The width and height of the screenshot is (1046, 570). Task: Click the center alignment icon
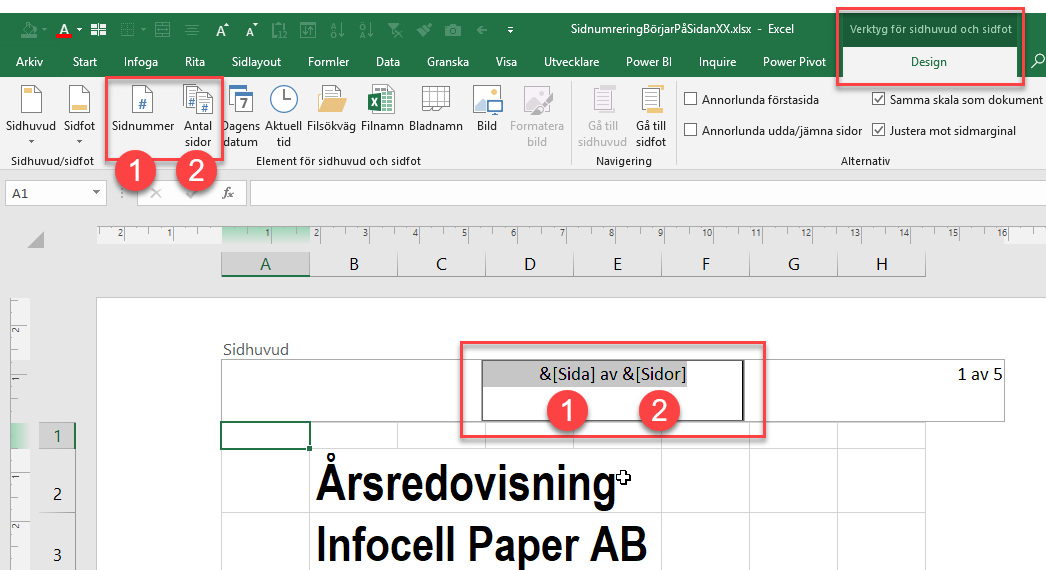pos(192,29)
